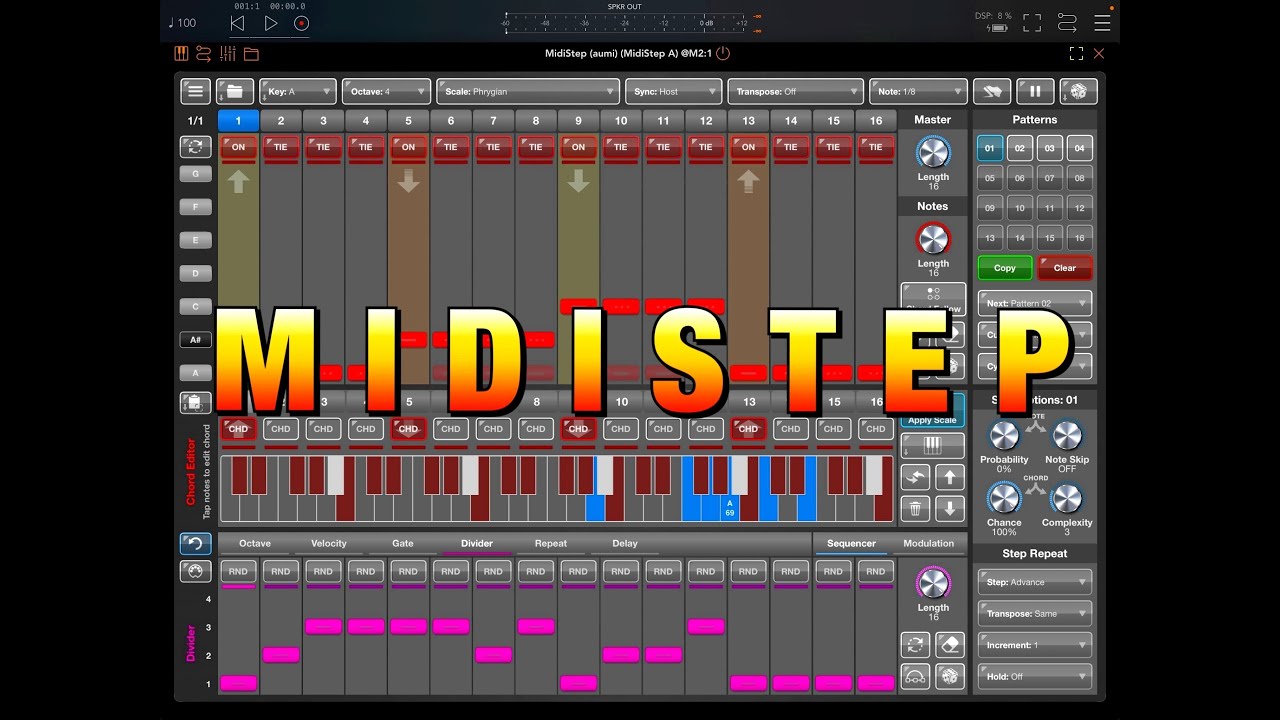
Task: Open Increment: 1 dropdown
Action: pyautogui.click(x=1034, y=645)
